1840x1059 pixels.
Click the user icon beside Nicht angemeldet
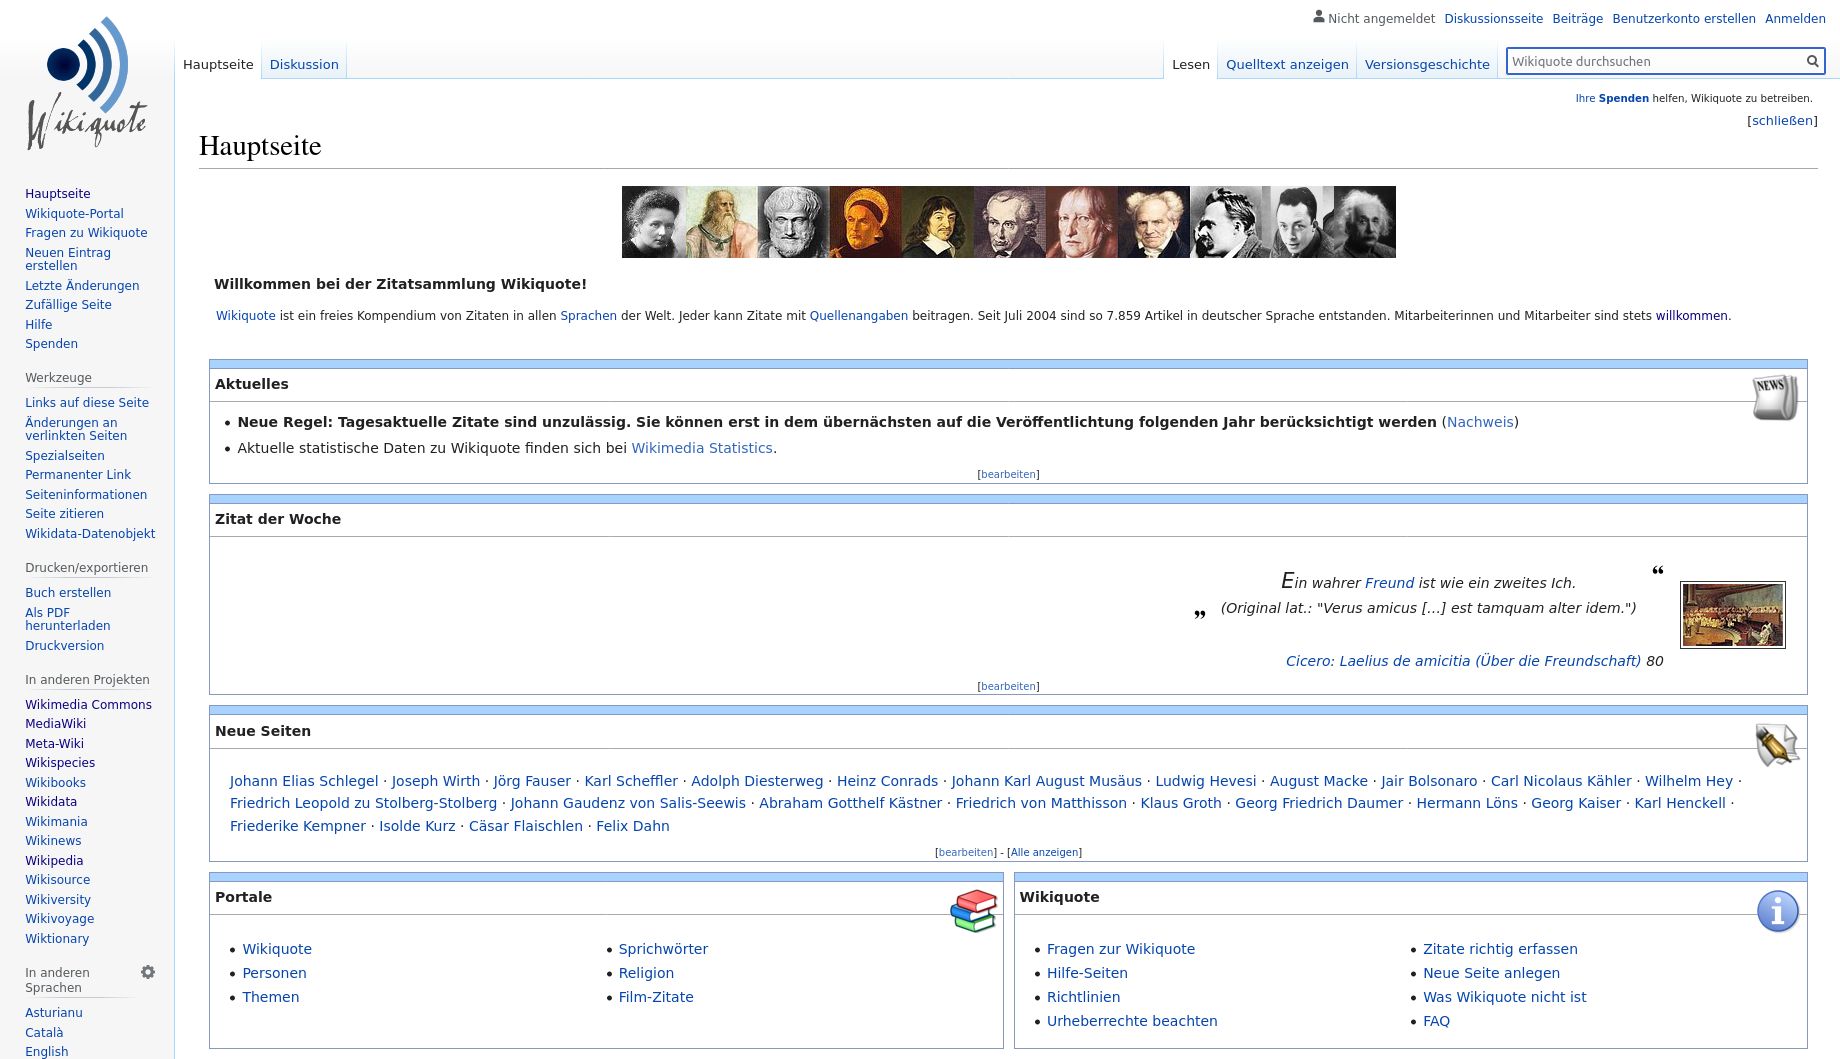point(1319,17)
